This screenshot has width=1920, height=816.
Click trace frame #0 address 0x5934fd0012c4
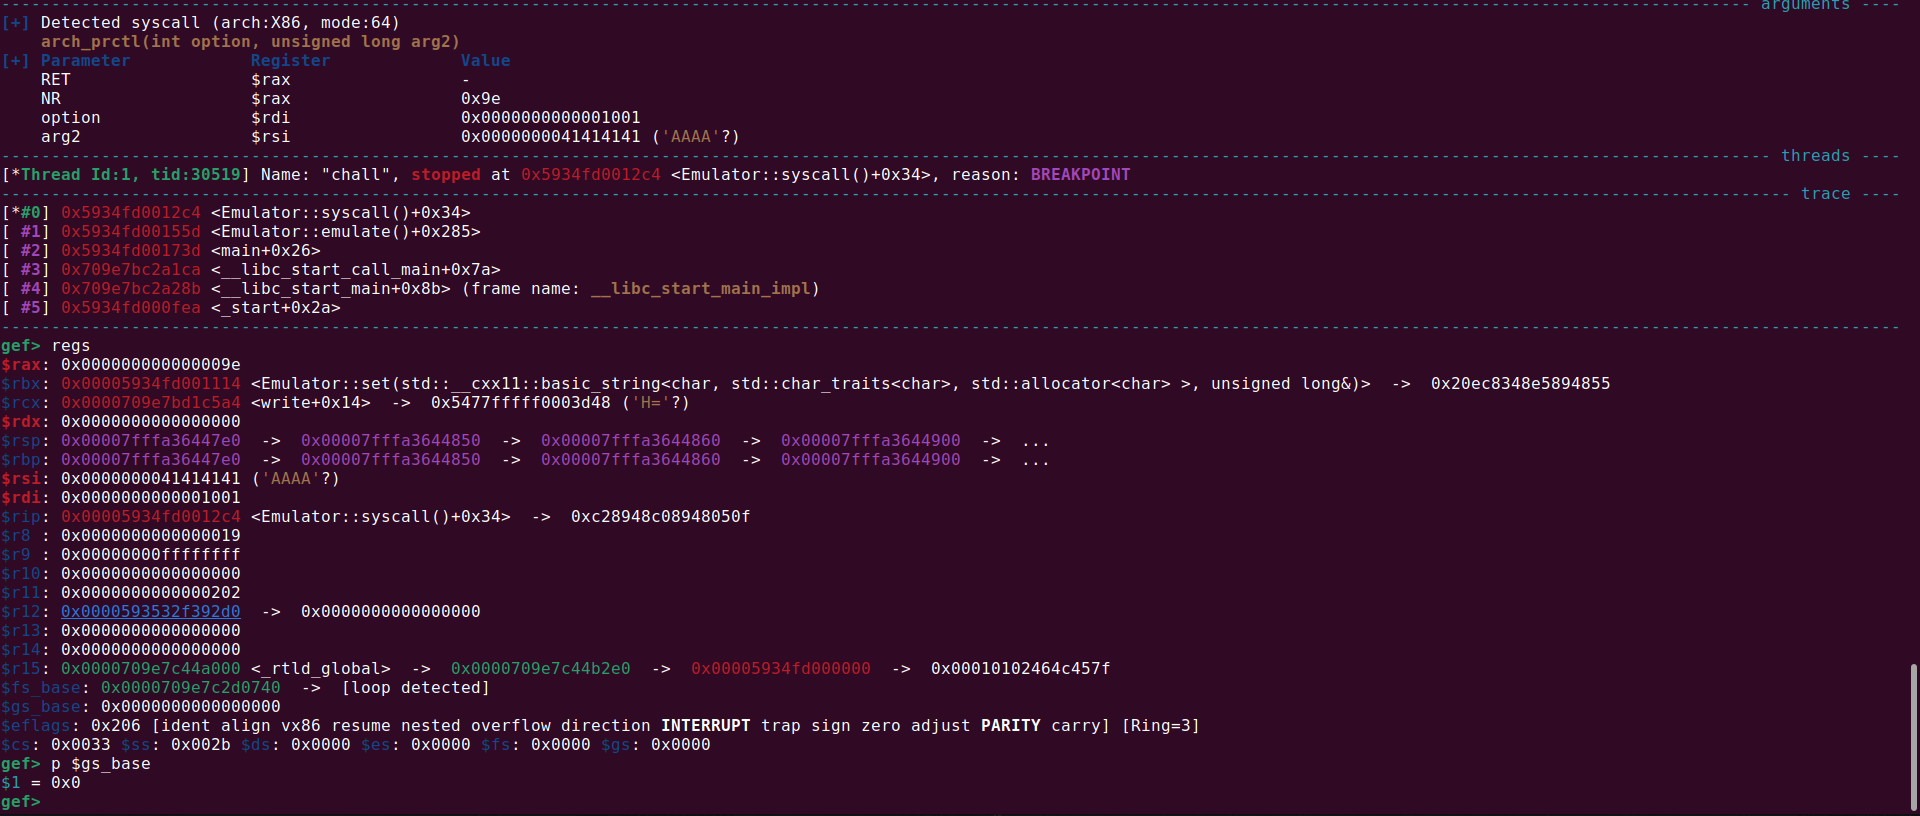(130, 212)
